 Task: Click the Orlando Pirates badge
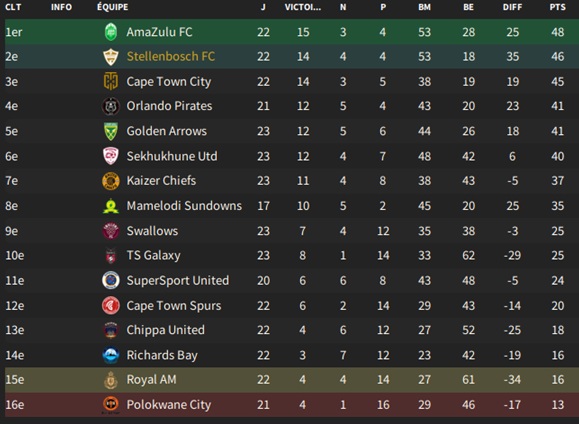(x=111, y=106)
